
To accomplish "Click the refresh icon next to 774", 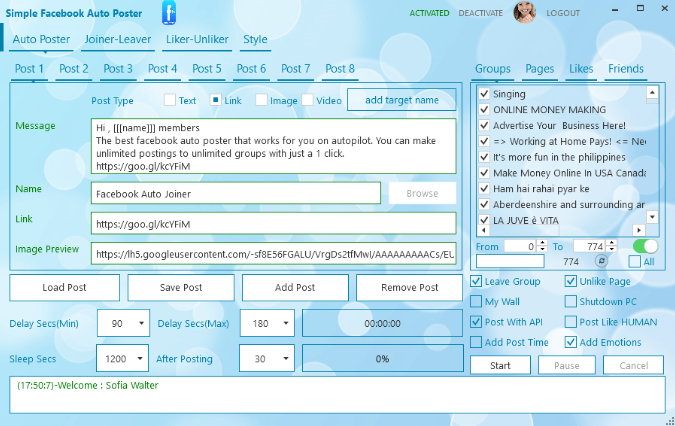I will click(601, 261).
